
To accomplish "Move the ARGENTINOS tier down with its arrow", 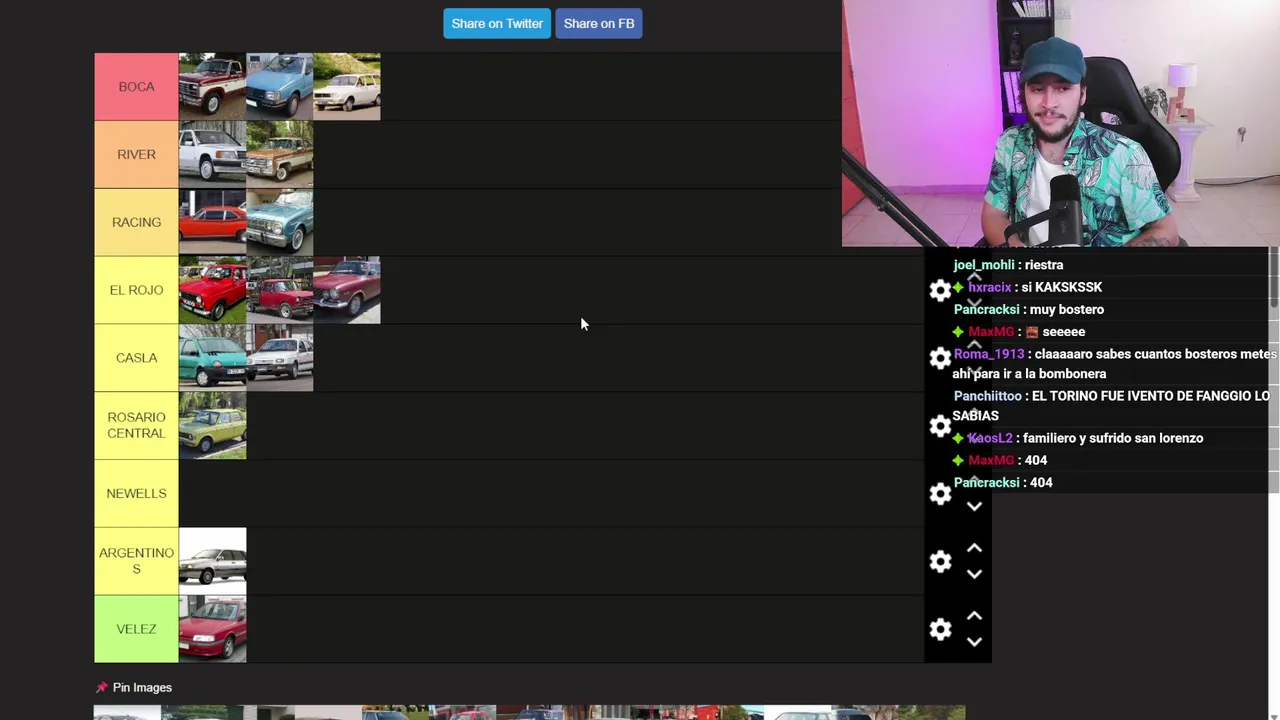I will (974, 575).
